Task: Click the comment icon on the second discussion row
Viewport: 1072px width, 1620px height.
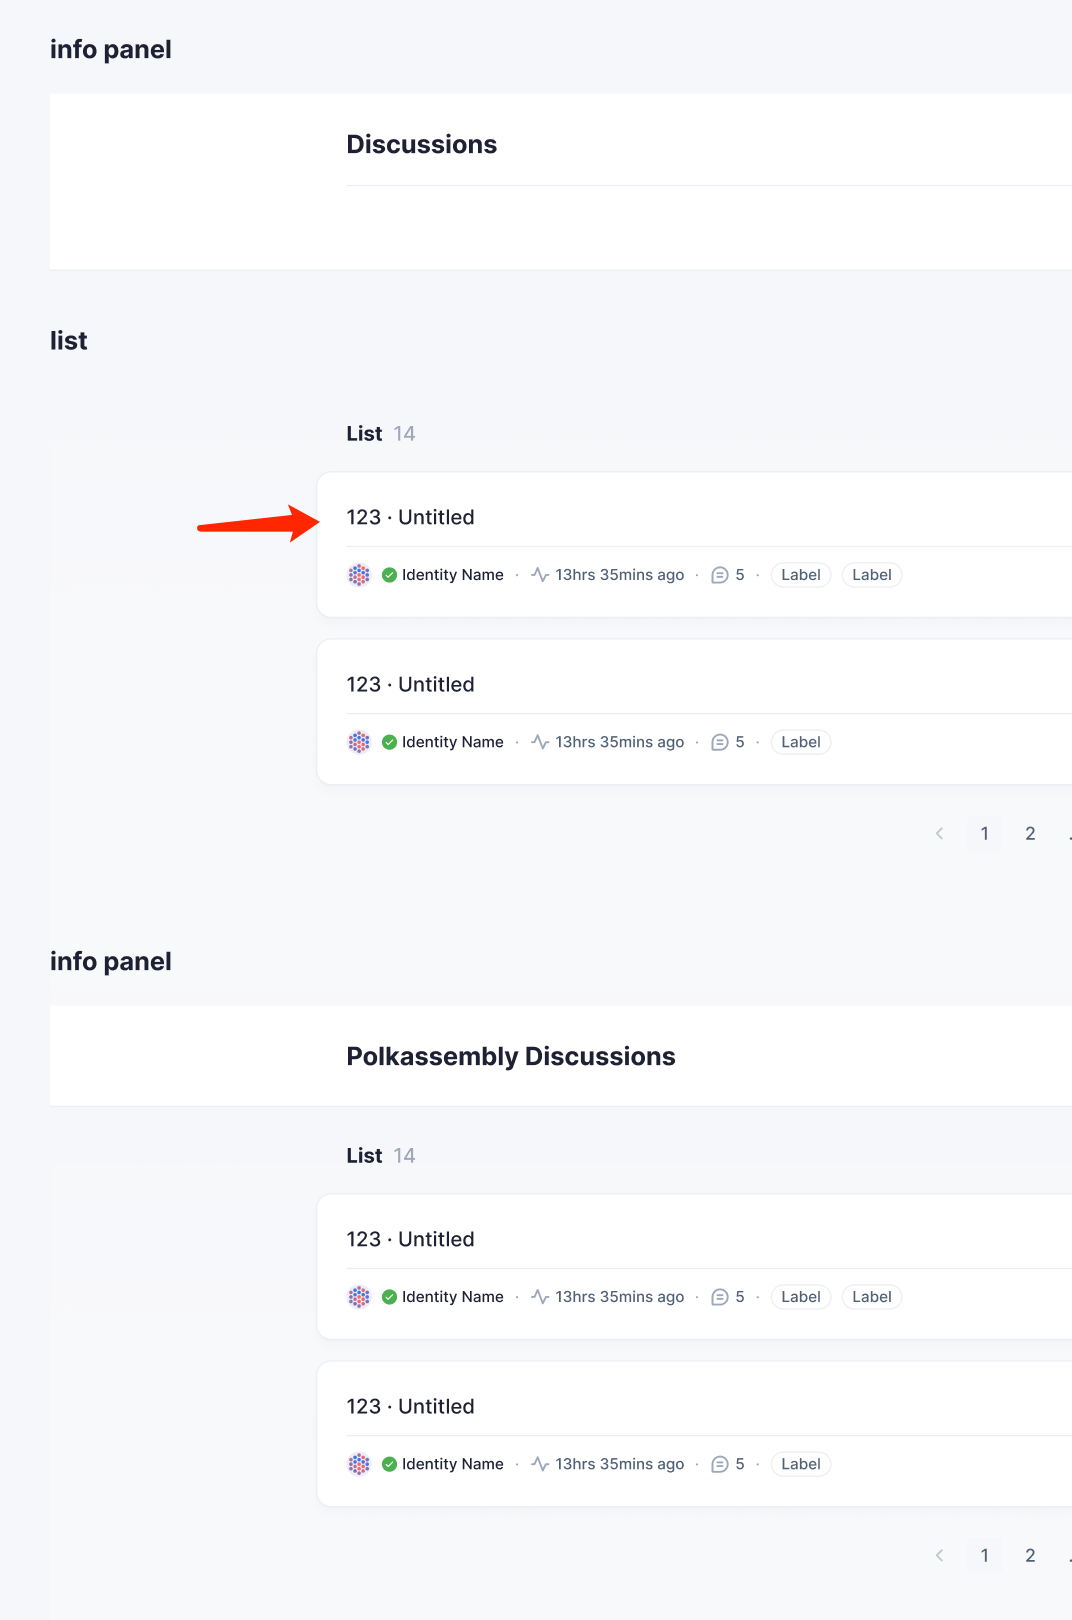Action: point(720,742)
